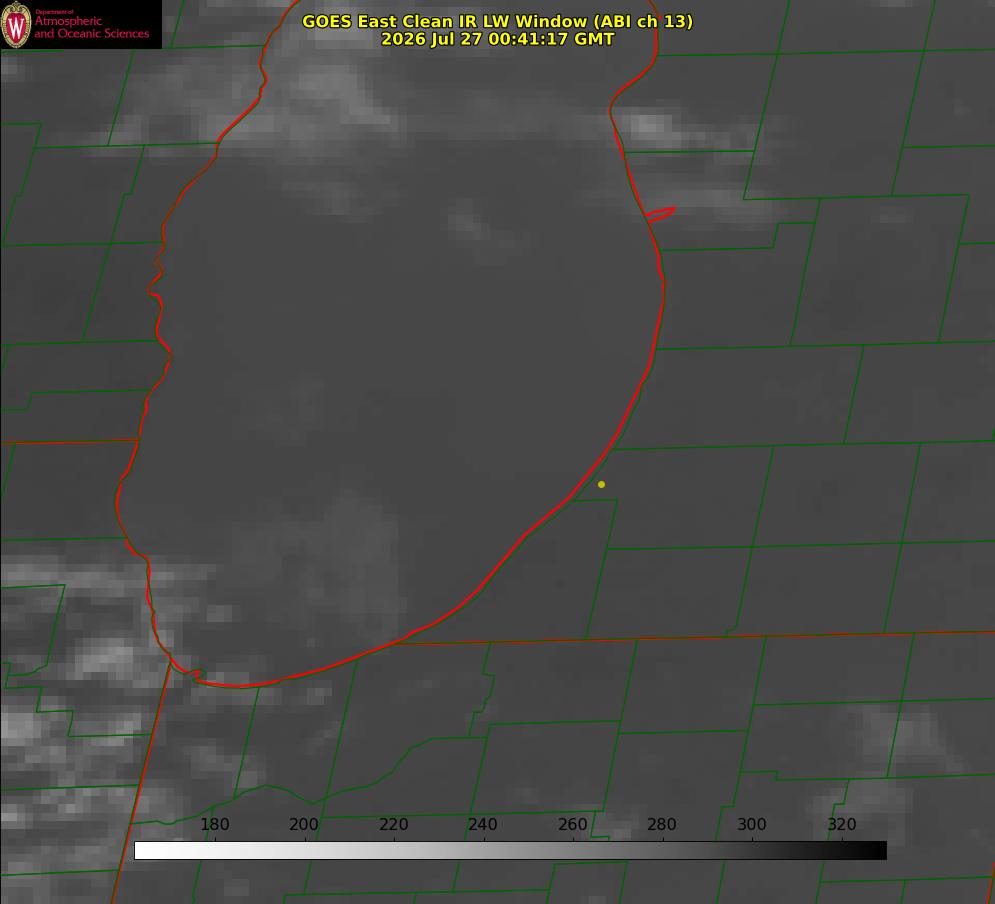Select the small red looped inlet on east shoreline
The width and height of the screenshot is (995, 904).
click(x=660, y=214)
